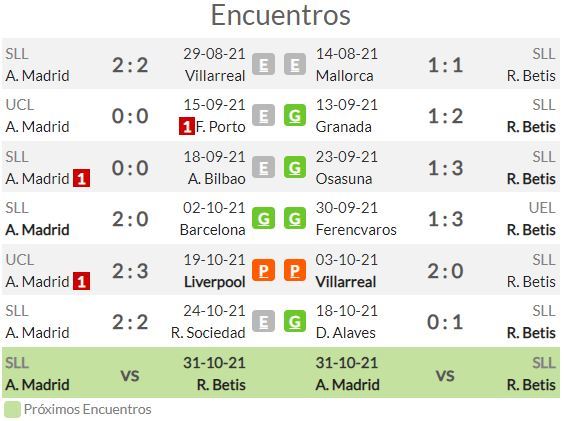This screenshot has width=564, height=421.
Task: Select the Ferencvaros team name
Action: (x=356, y=230)
